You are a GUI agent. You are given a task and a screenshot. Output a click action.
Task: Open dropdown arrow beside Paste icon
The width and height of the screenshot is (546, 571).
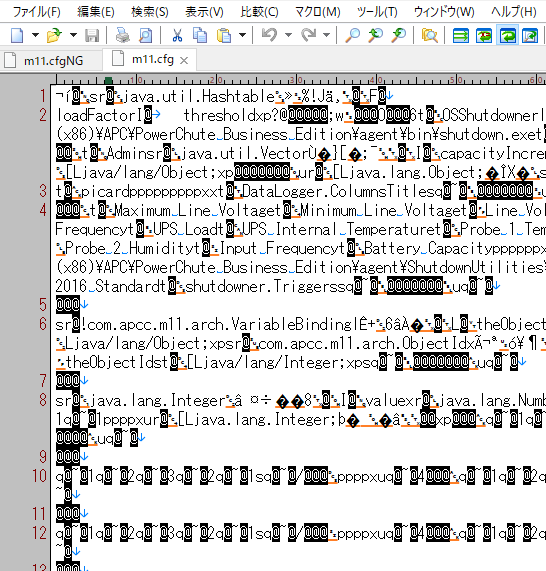click(x=242, y=35)
